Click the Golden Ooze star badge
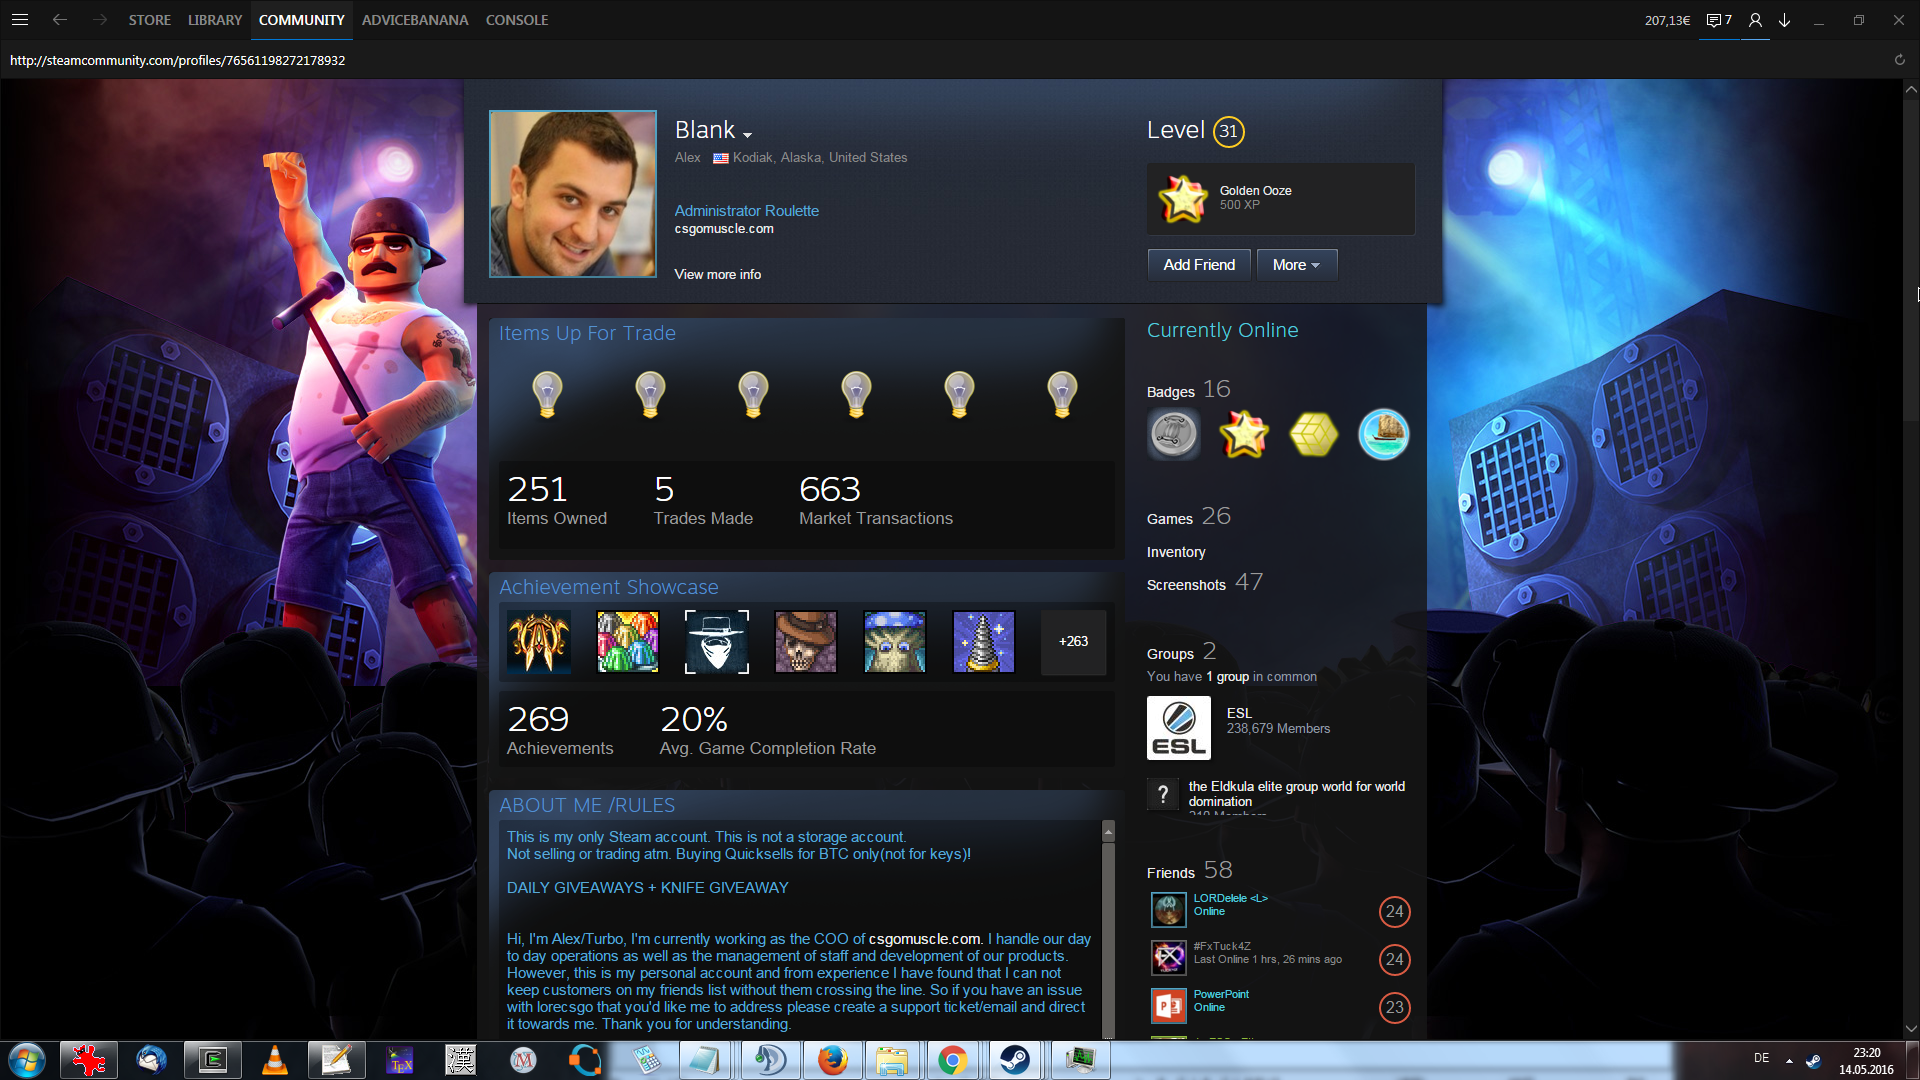 point(1182,198)
